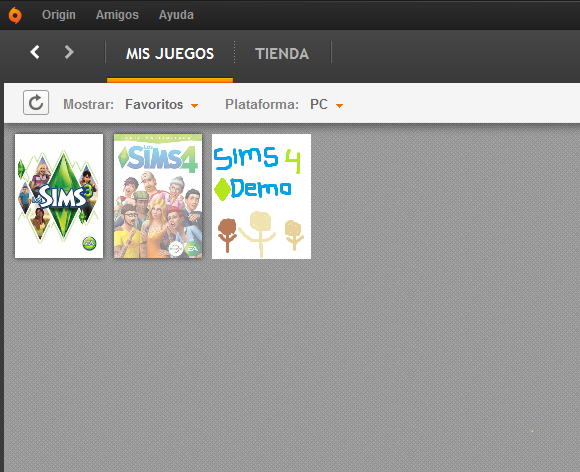This screenshot has height=472, width=580.
Task: Switch to the TIENDA tab
Action: pos(282,54)
